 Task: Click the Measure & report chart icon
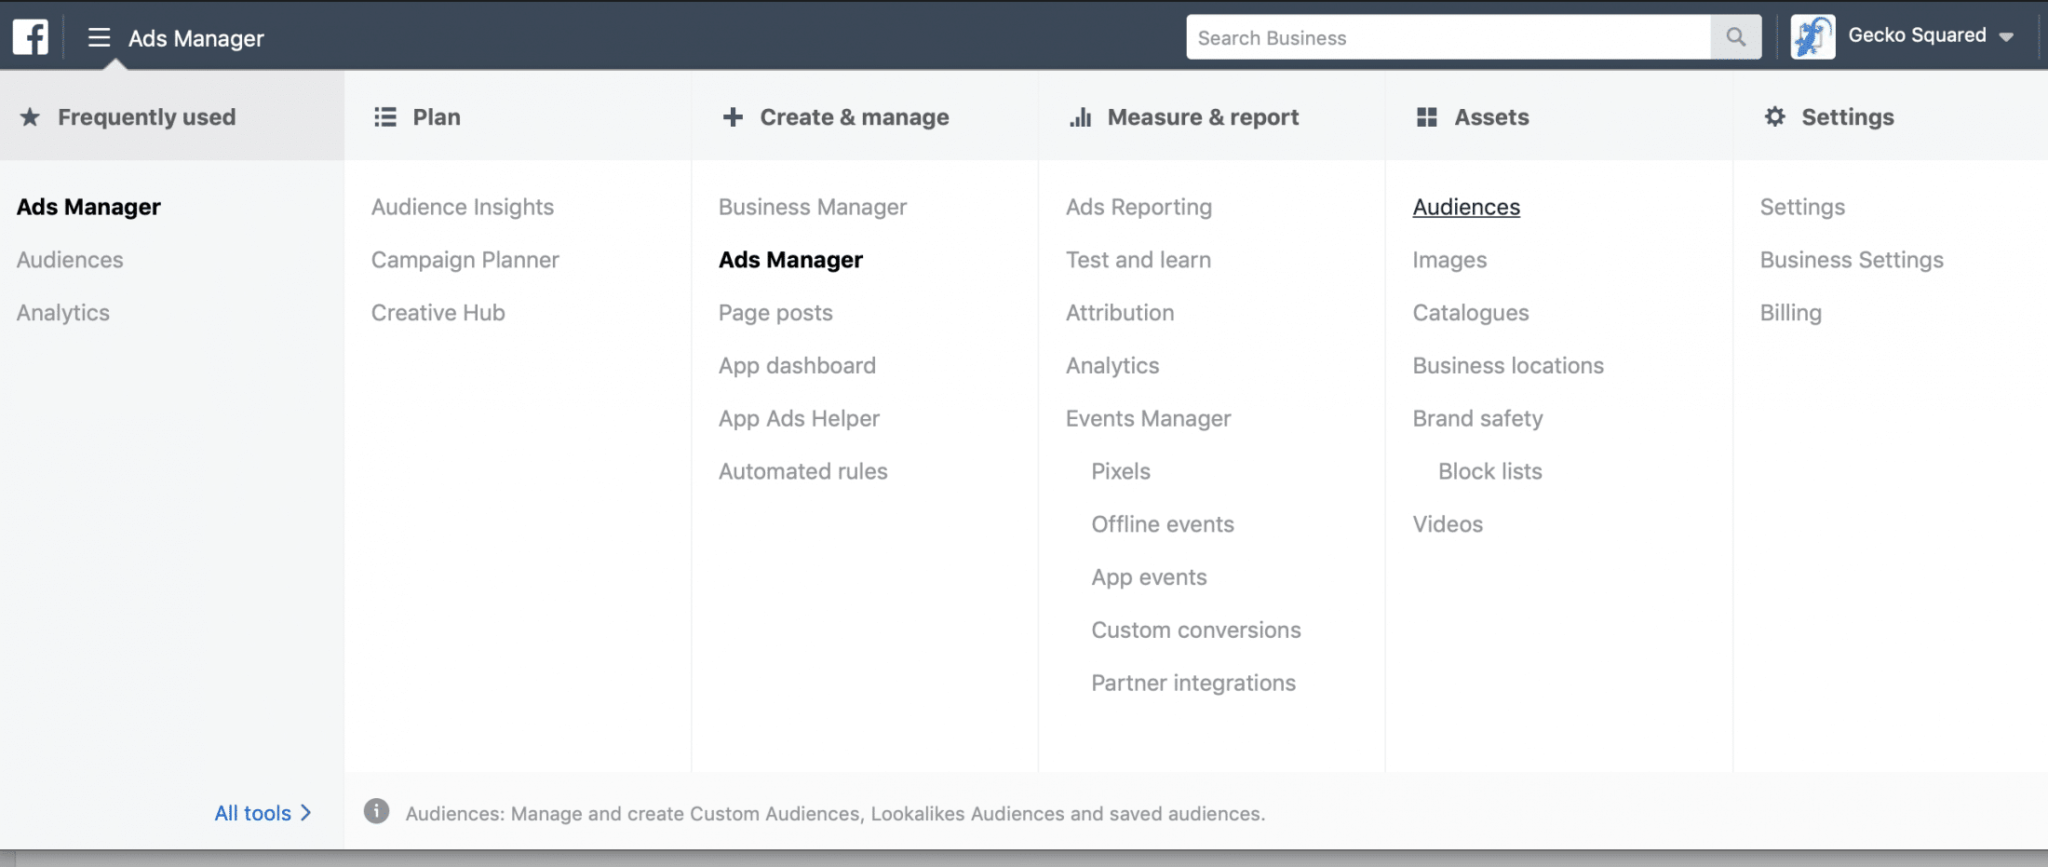point(1080,117)
